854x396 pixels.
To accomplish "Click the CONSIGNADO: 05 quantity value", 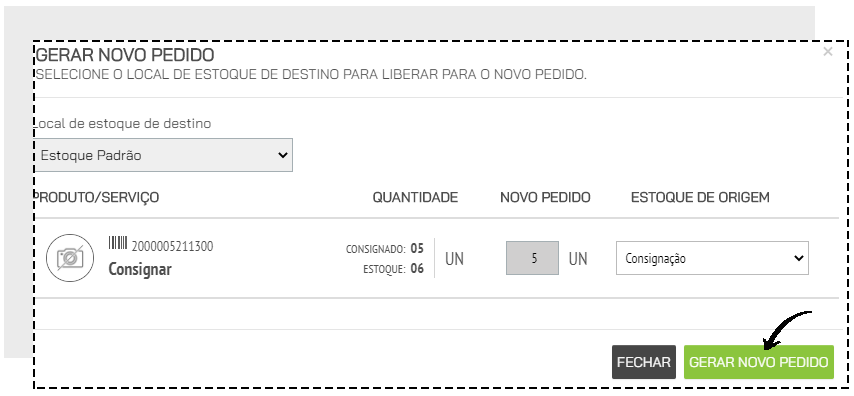I will pos(385,249).
